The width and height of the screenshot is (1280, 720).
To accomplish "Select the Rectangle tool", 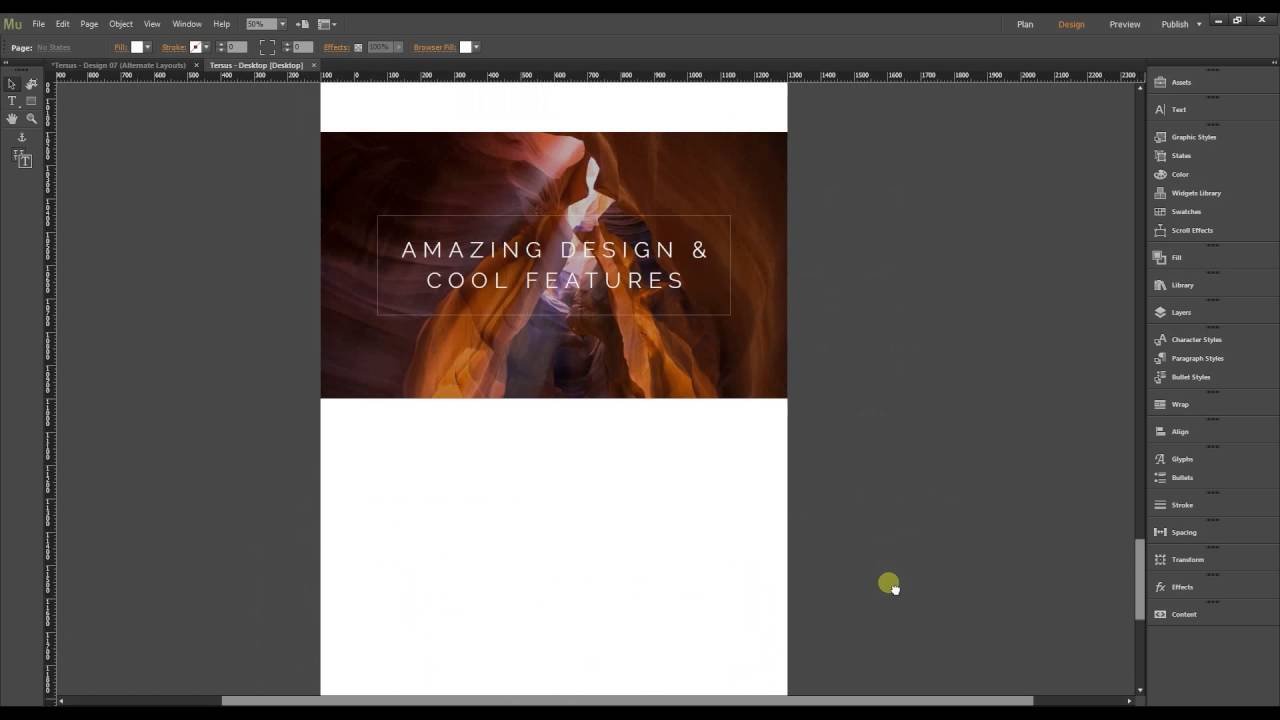I will 31,101.
